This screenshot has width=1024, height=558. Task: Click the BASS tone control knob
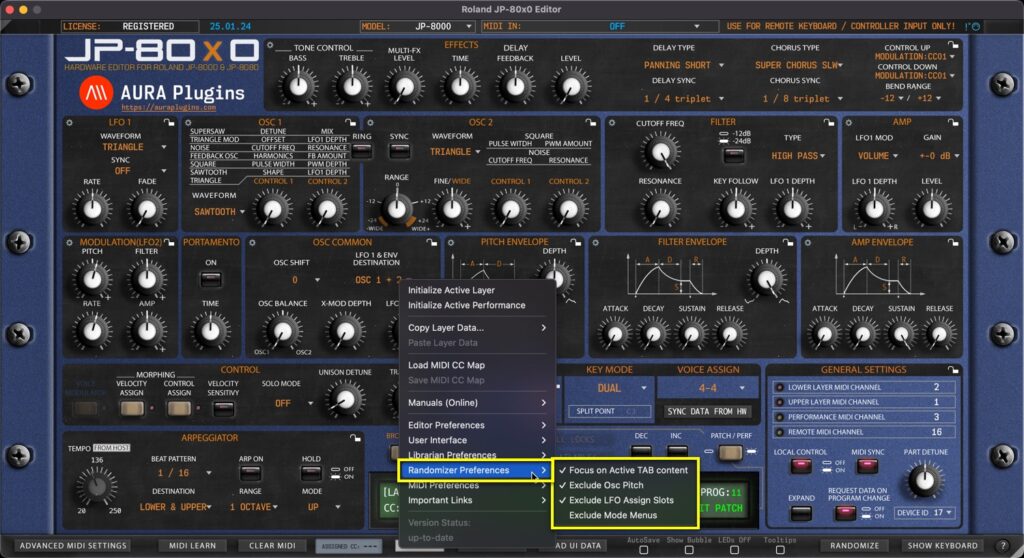(x=298, y=86)
